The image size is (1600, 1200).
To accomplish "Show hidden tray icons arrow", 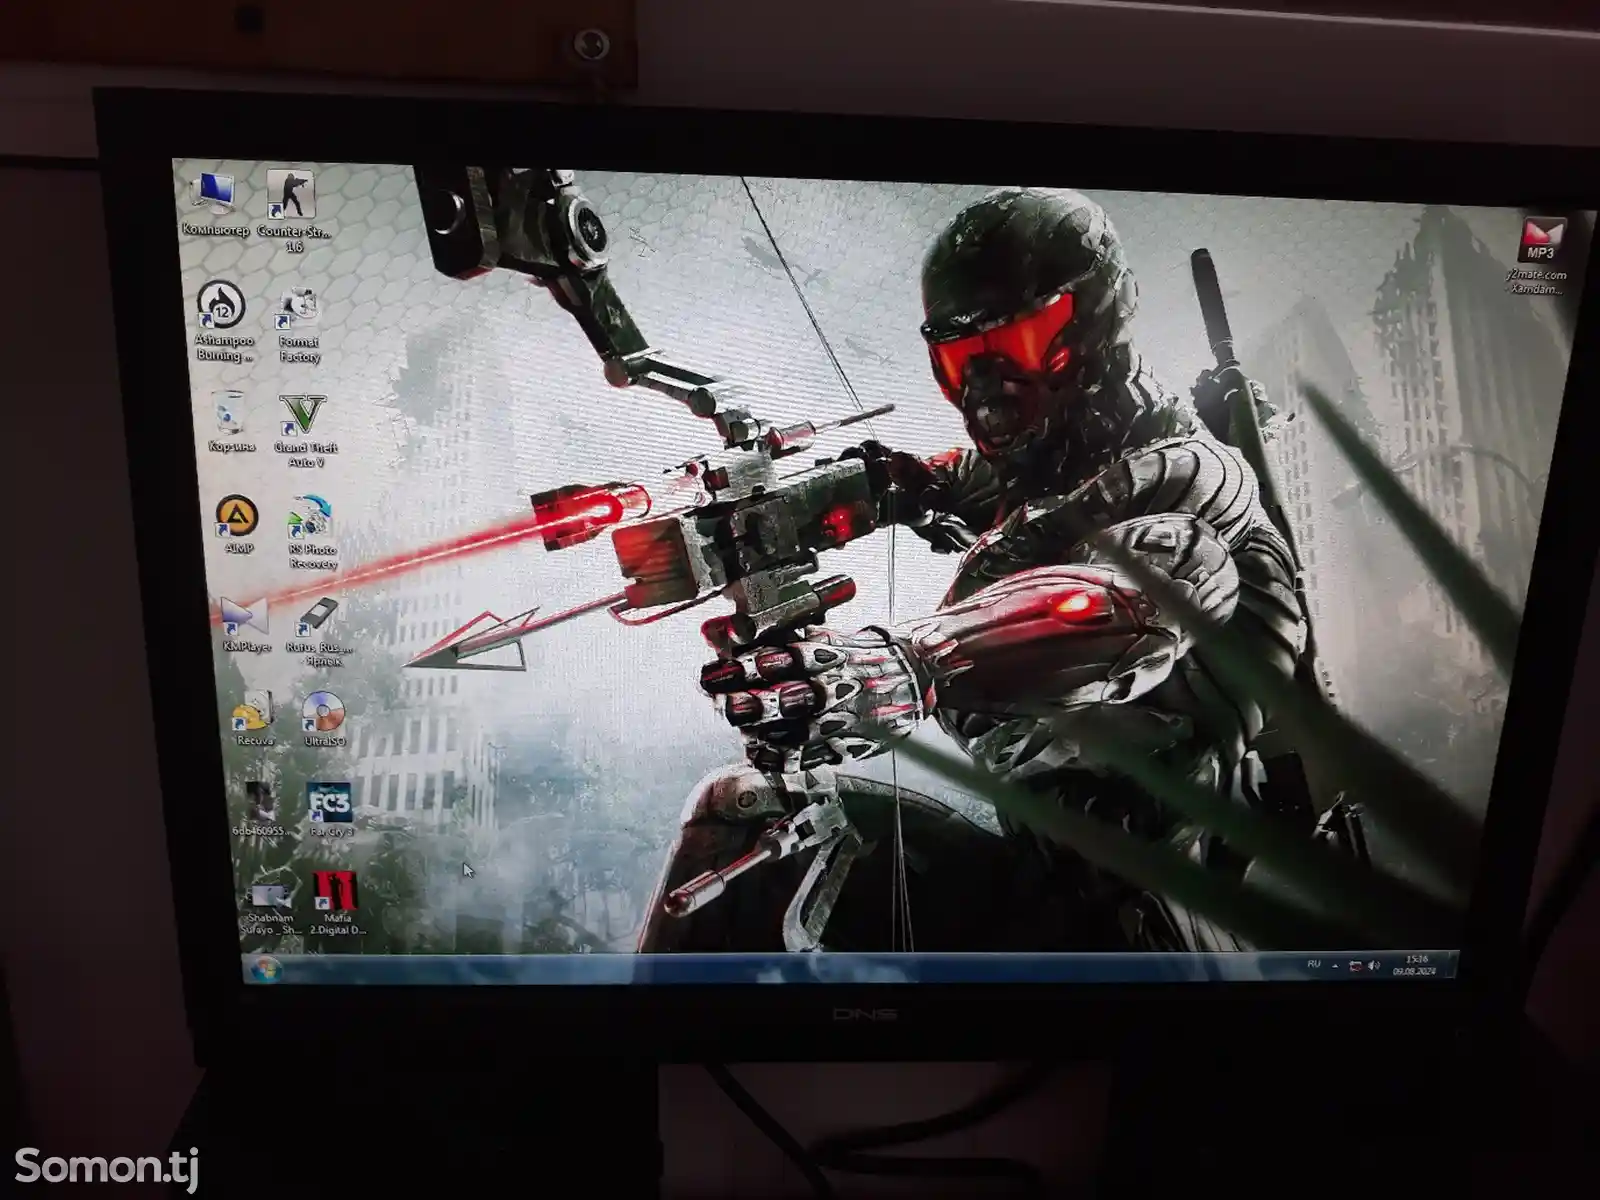I will pos(1335,966).
